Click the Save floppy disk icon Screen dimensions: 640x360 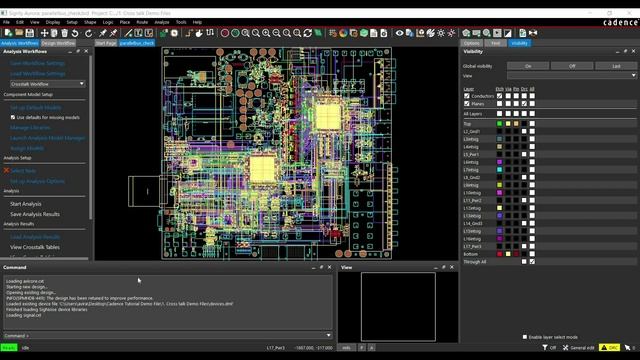coord(29,33)
